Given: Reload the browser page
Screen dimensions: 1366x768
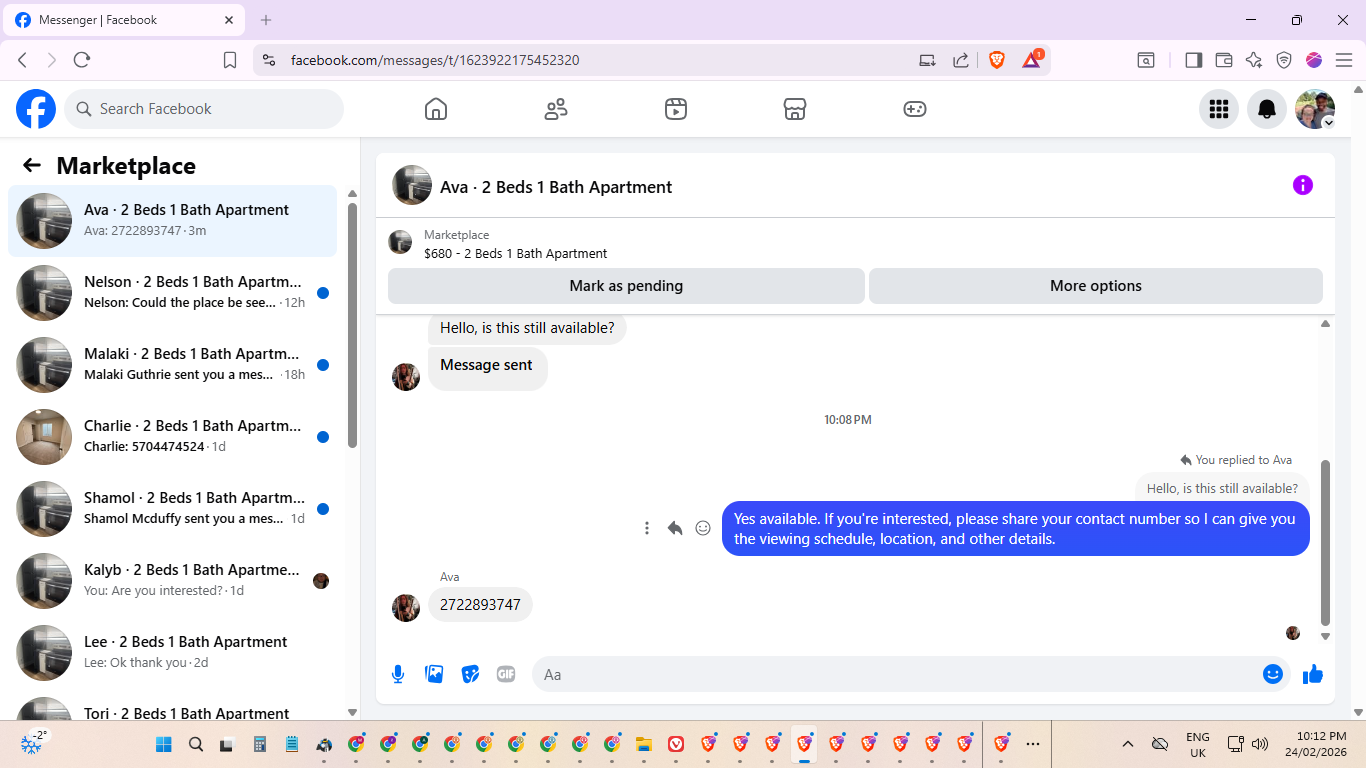Looking at the screenshot, I should point(82,60).
